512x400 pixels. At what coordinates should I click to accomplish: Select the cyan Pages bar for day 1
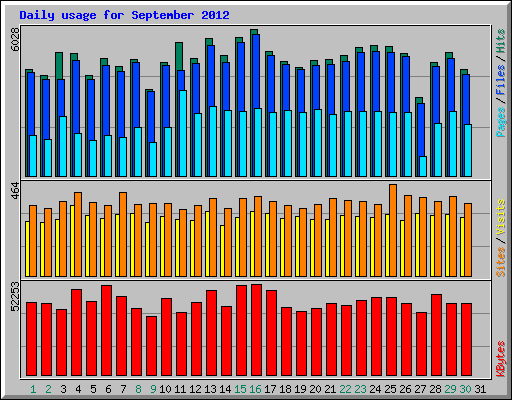pos(33,156)
